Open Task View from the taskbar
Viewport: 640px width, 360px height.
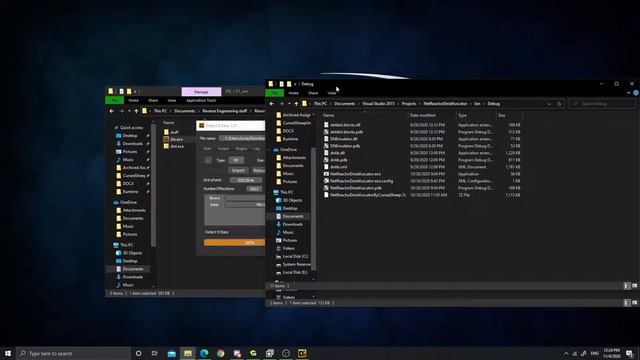point(155,353)
